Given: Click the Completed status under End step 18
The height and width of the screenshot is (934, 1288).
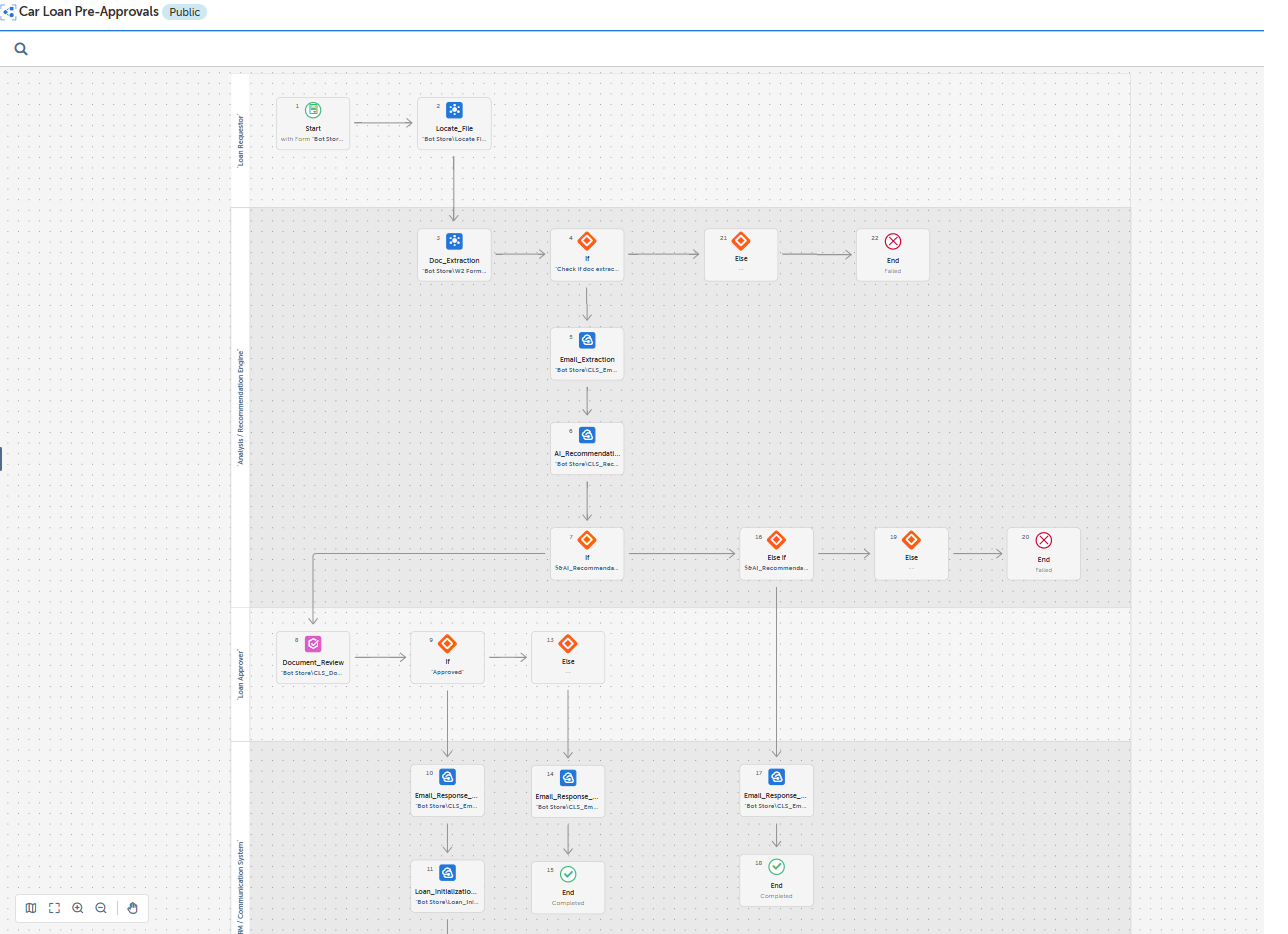Looking at the screenshot, I should [776, 896].
